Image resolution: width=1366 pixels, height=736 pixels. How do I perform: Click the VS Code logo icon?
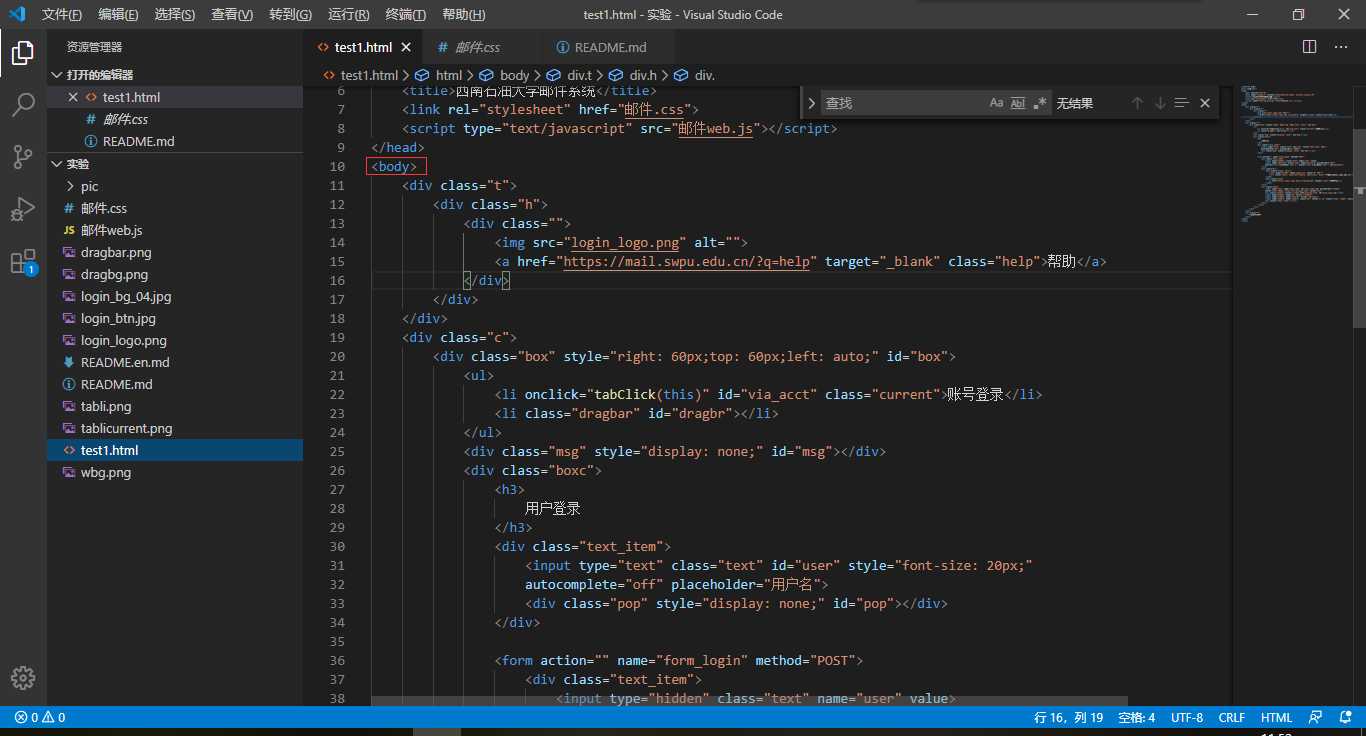[x=17, y=14]
